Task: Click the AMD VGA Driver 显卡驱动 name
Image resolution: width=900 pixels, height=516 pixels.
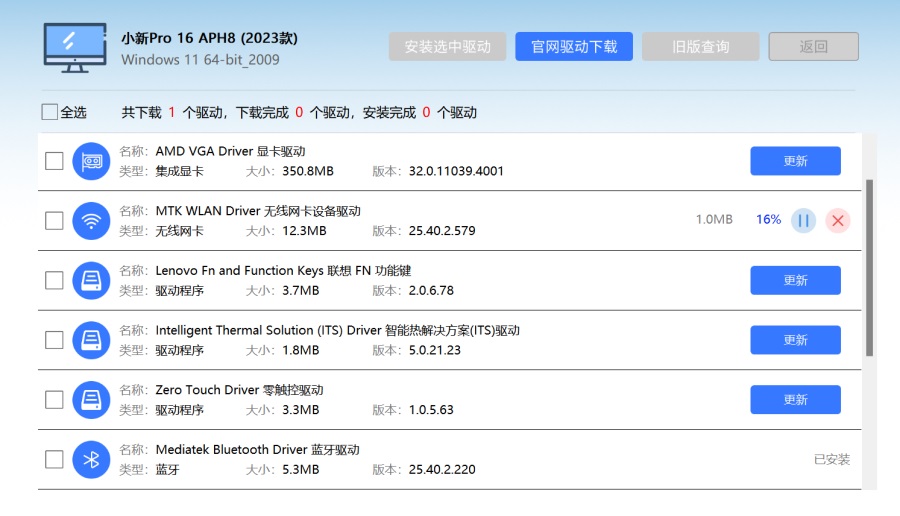Action: click(x=230, y=151)
